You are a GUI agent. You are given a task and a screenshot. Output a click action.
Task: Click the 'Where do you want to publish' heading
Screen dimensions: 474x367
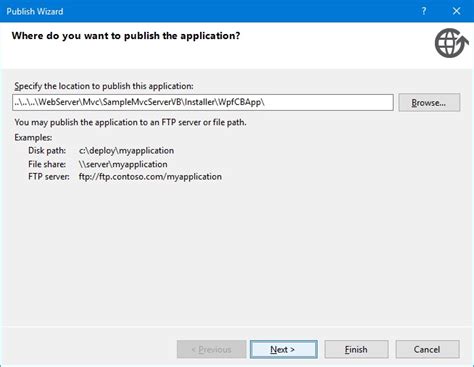coord(126,36)
